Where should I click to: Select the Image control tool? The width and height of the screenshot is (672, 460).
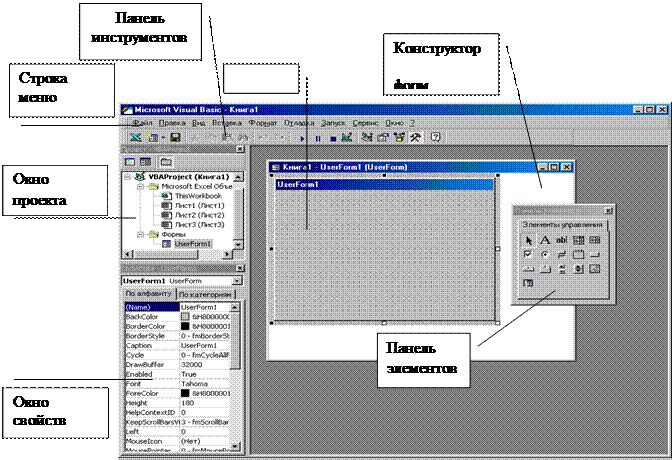(x=595, y=269)
